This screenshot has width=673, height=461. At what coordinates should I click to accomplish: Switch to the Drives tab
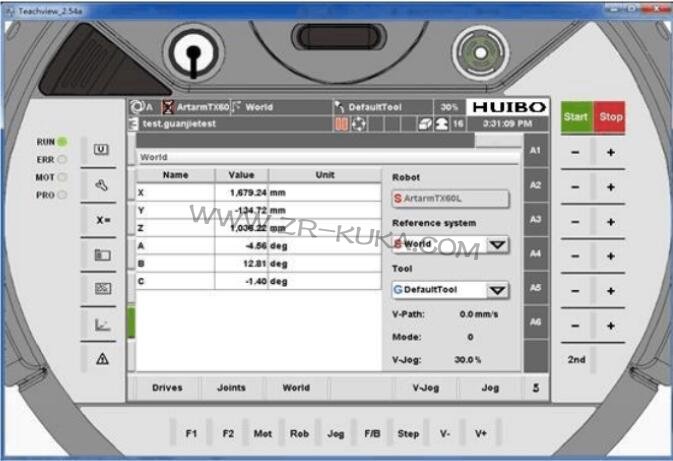pos(167,387)
